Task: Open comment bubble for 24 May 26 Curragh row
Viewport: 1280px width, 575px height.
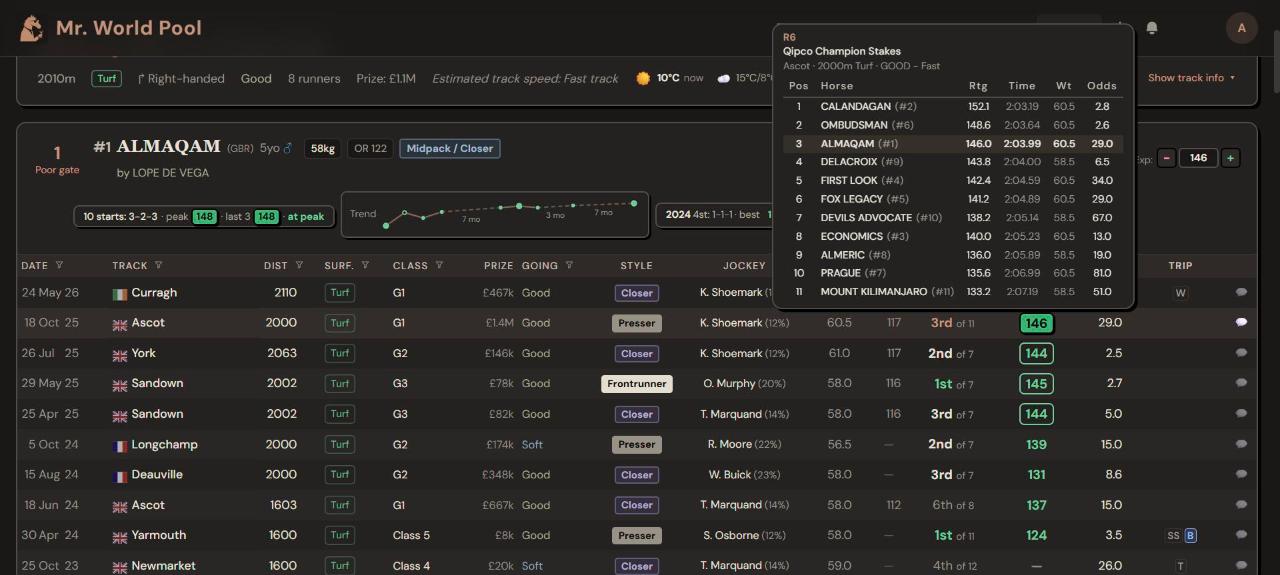Action: [x=1241, y=293]
